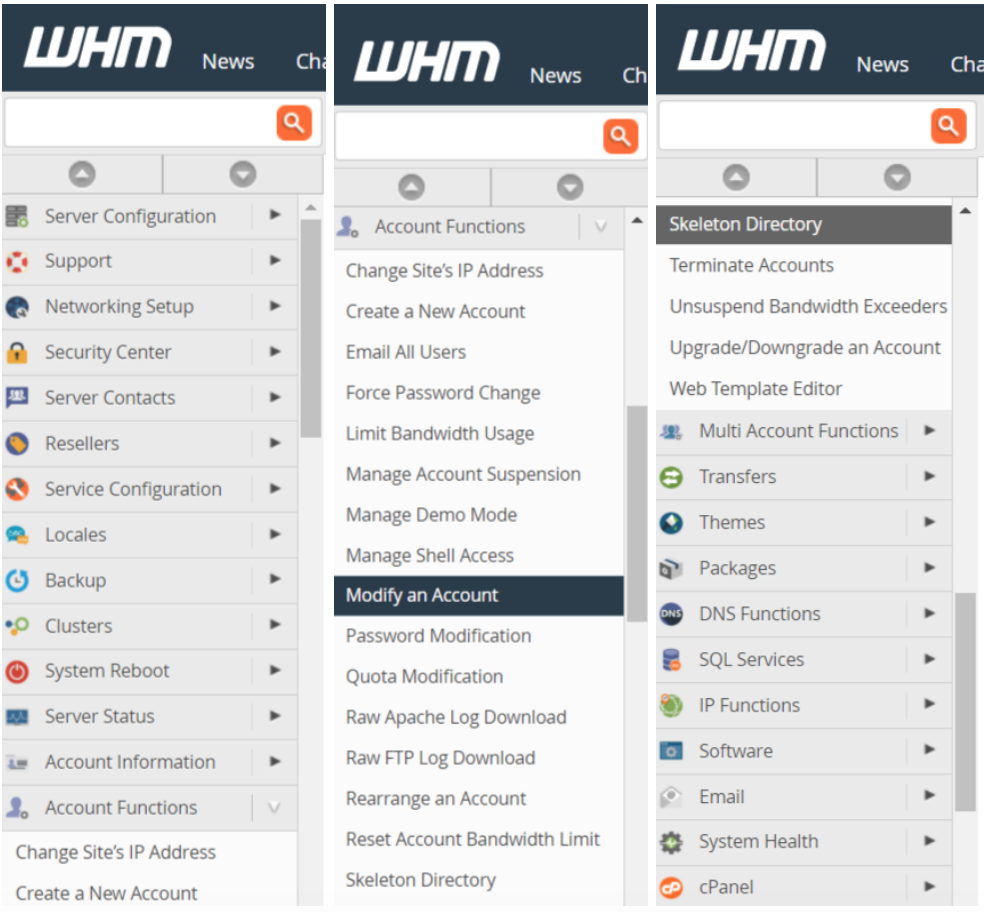Image resolution: width=984 pixels, height=912 pixels.
Task: Click search button in right panel
Action: (948, 126)
